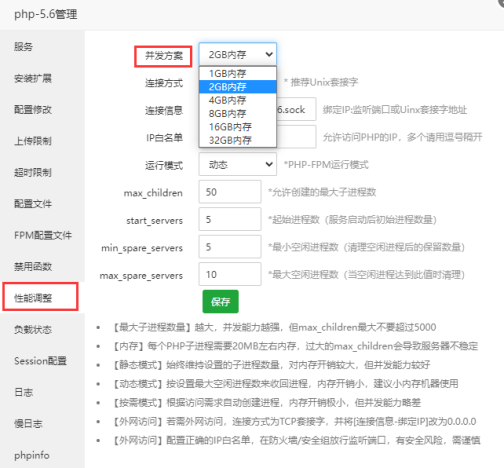Open 配置修改 section
The width and height of the screenshot is (504, 468).
tap(33, 110)
